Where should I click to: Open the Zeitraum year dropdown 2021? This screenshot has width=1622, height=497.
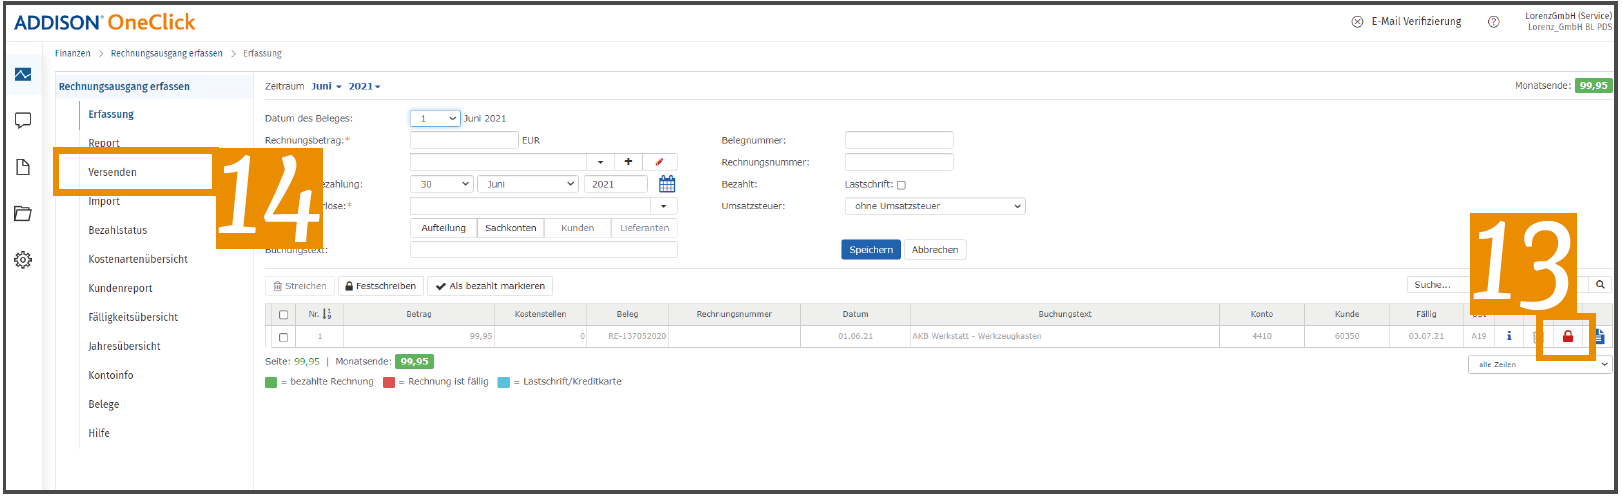click(x=364, y=86)
